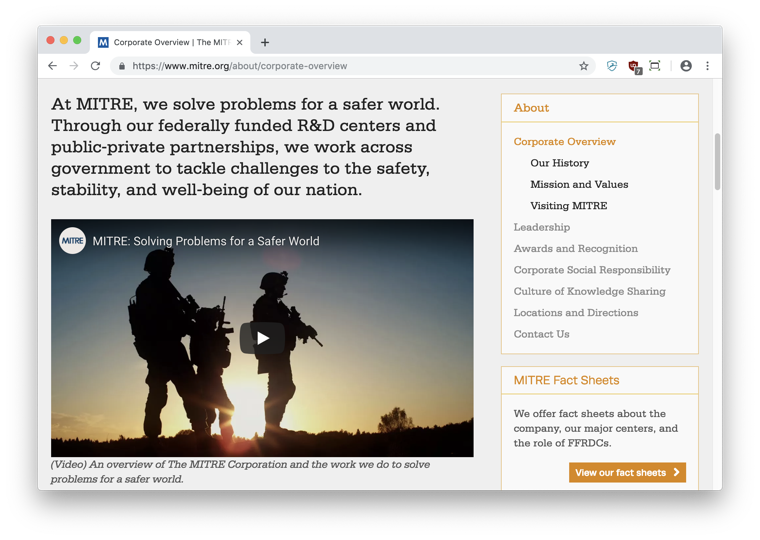Open Visiting MITRE page
The image size is (760, 540).
(569, 206)
